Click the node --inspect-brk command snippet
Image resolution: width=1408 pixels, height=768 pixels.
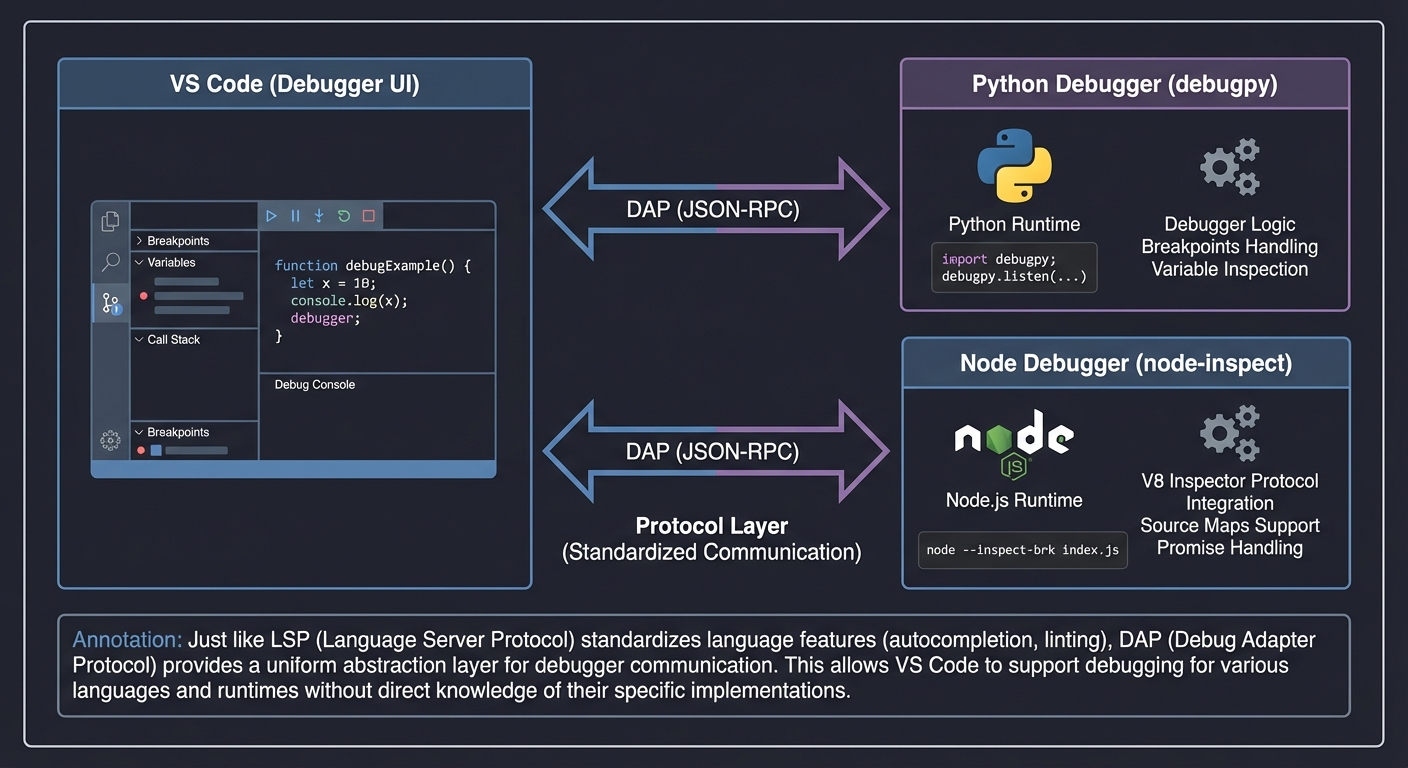pyautogui.click(x=1022, y=550)
